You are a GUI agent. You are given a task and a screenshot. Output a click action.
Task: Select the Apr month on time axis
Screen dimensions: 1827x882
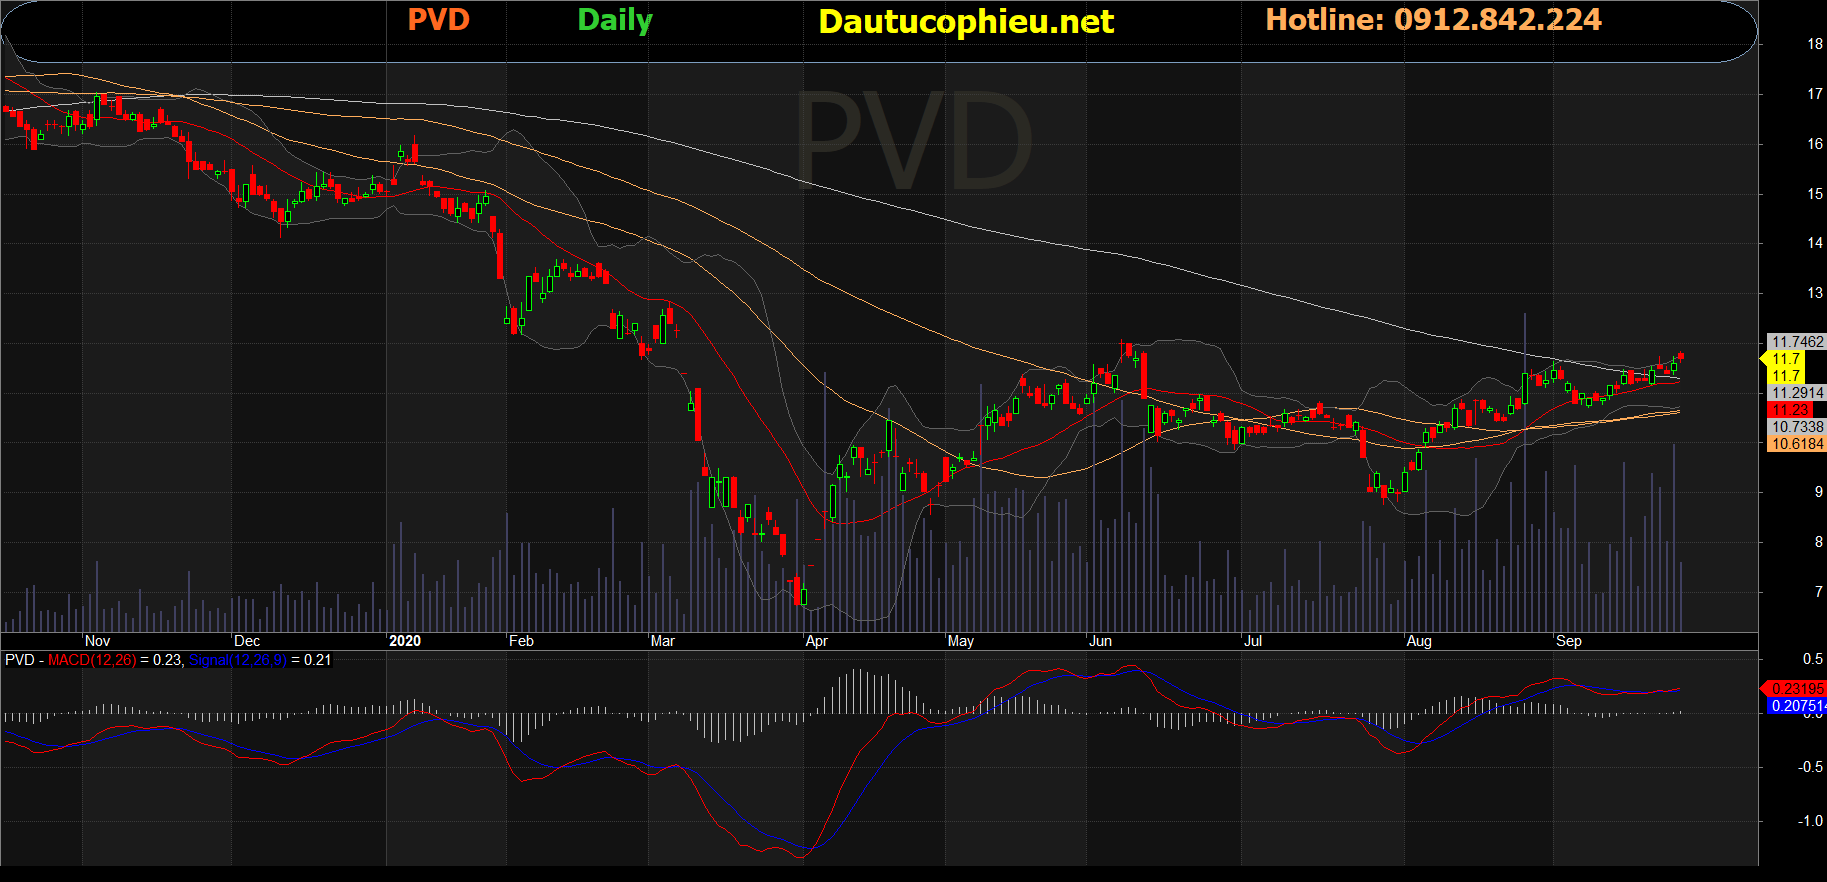816,641
